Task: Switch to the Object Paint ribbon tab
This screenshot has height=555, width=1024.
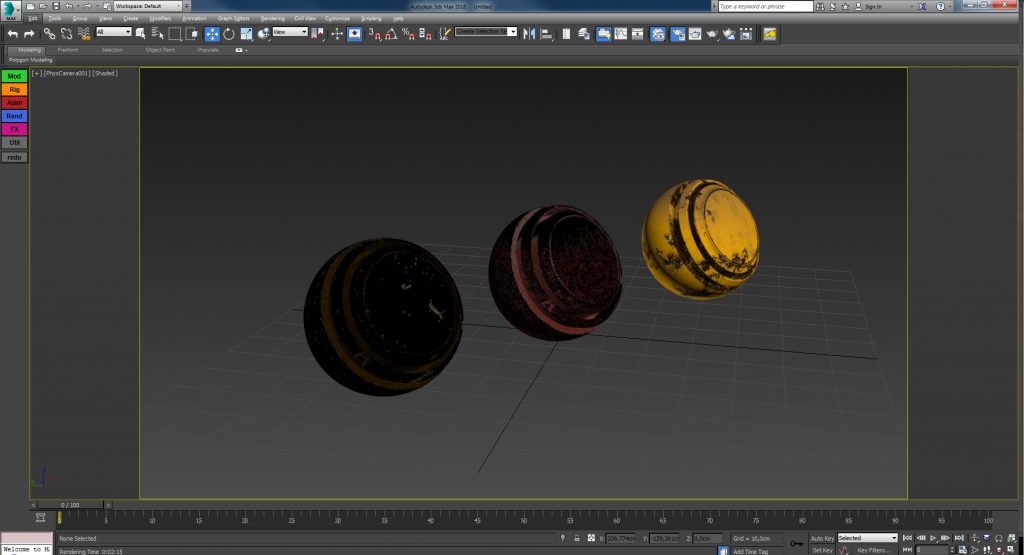Action: [x=160, y=50]
